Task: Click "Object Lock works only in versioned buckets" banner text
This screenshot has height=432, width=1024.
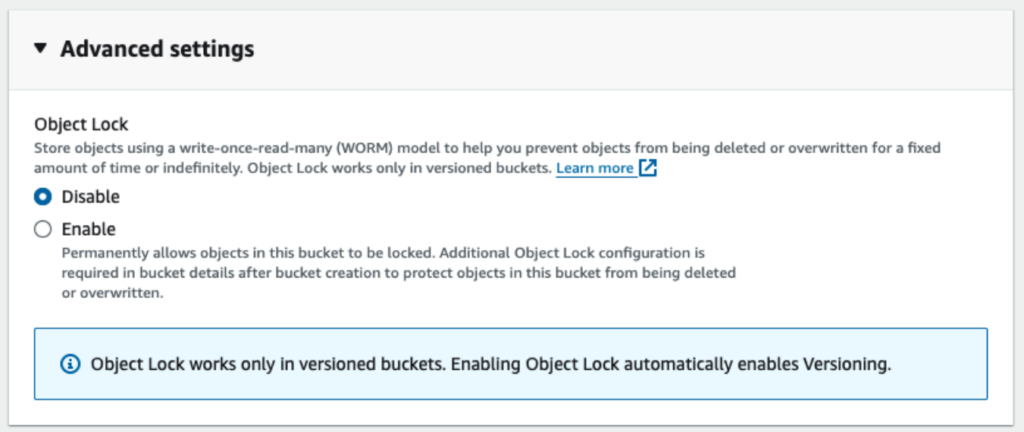Action: [x=268, y=364]
